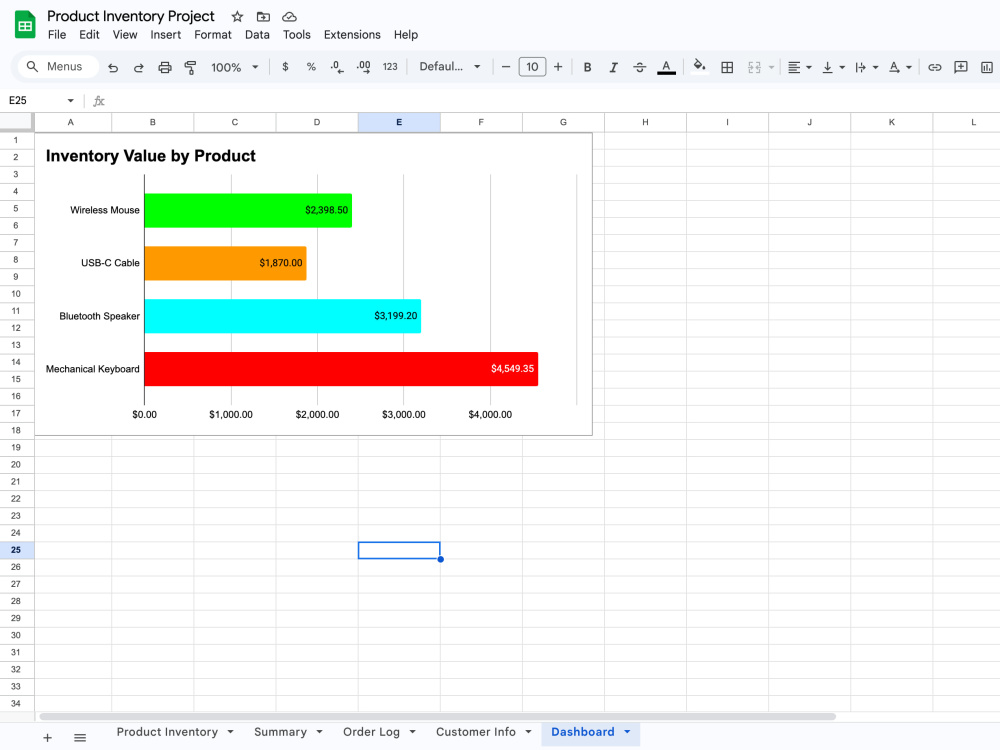Click the horizontal scrollbar
The width and height of the screenshot is (1000, 750).
438,716
